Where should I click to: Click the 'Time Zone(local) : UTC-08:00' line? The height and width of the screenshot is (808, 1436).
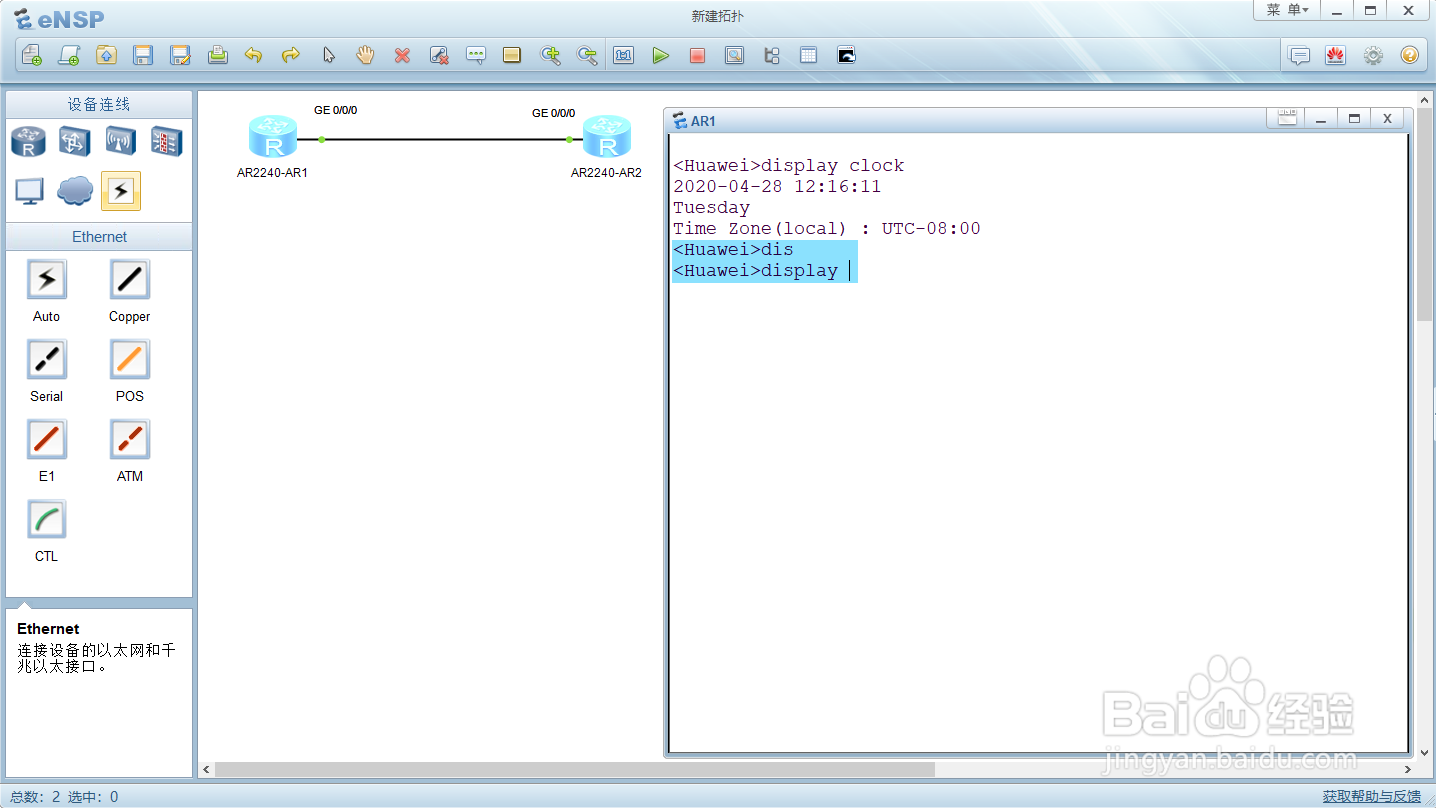pos(826,228)
